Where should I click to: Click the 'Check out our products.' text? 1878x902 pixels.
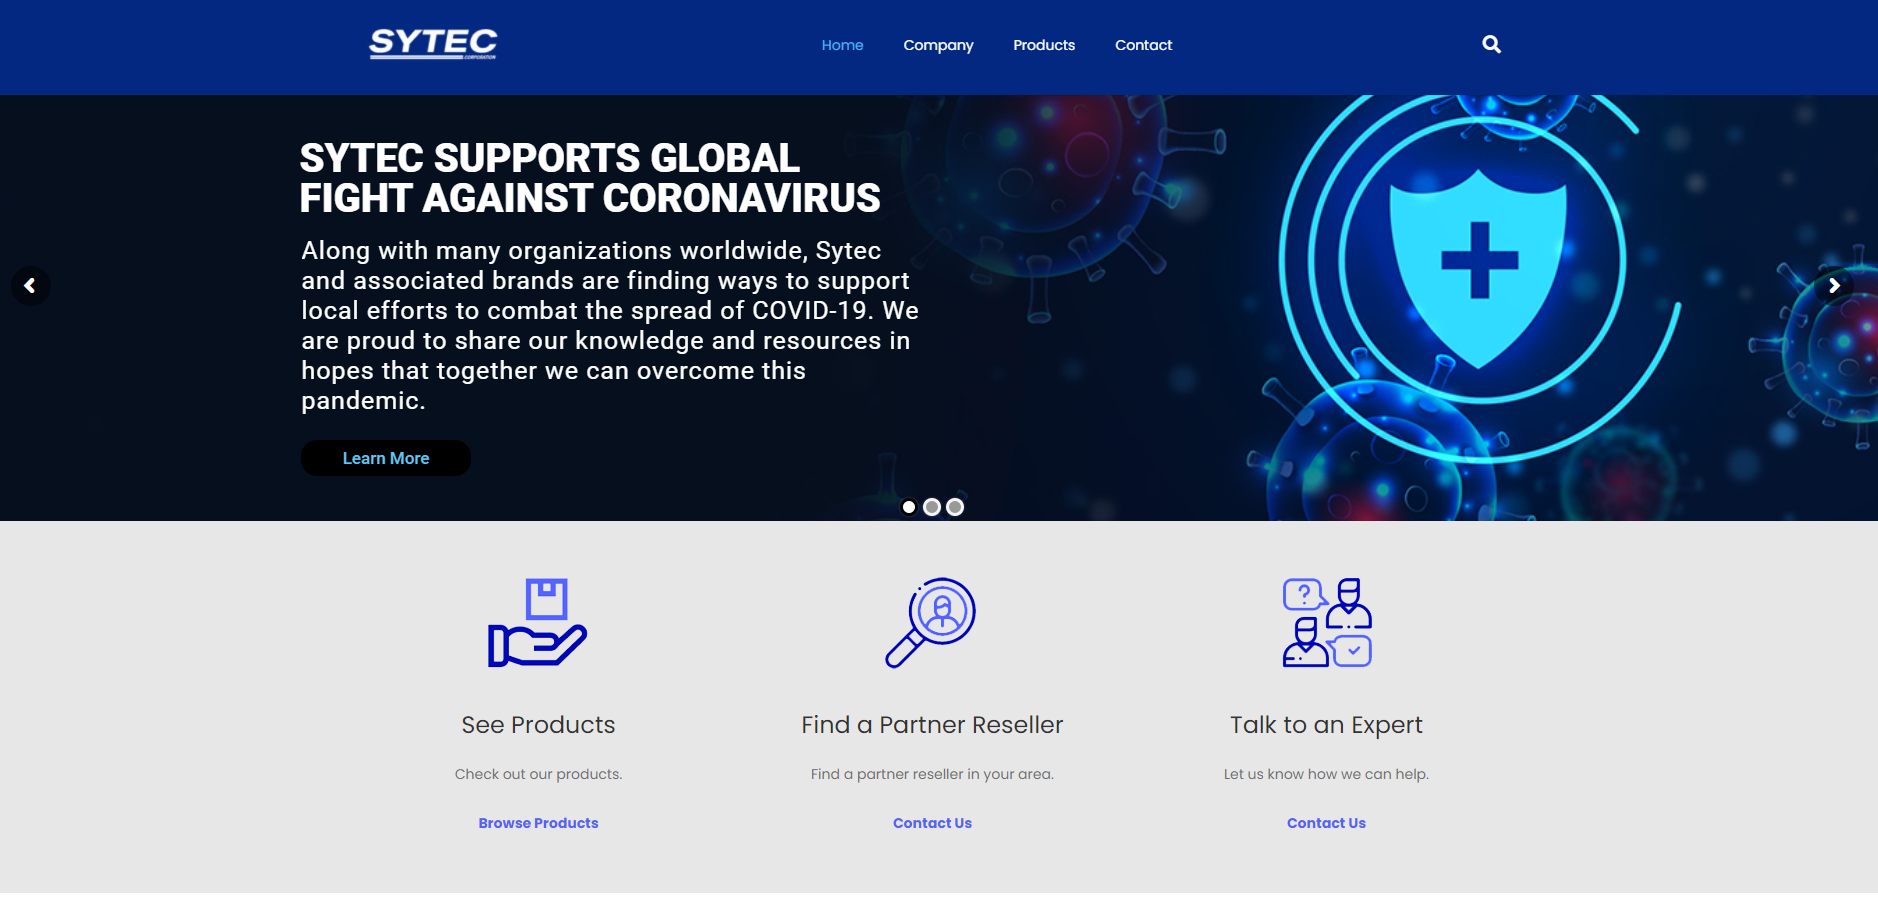[538, 774]
